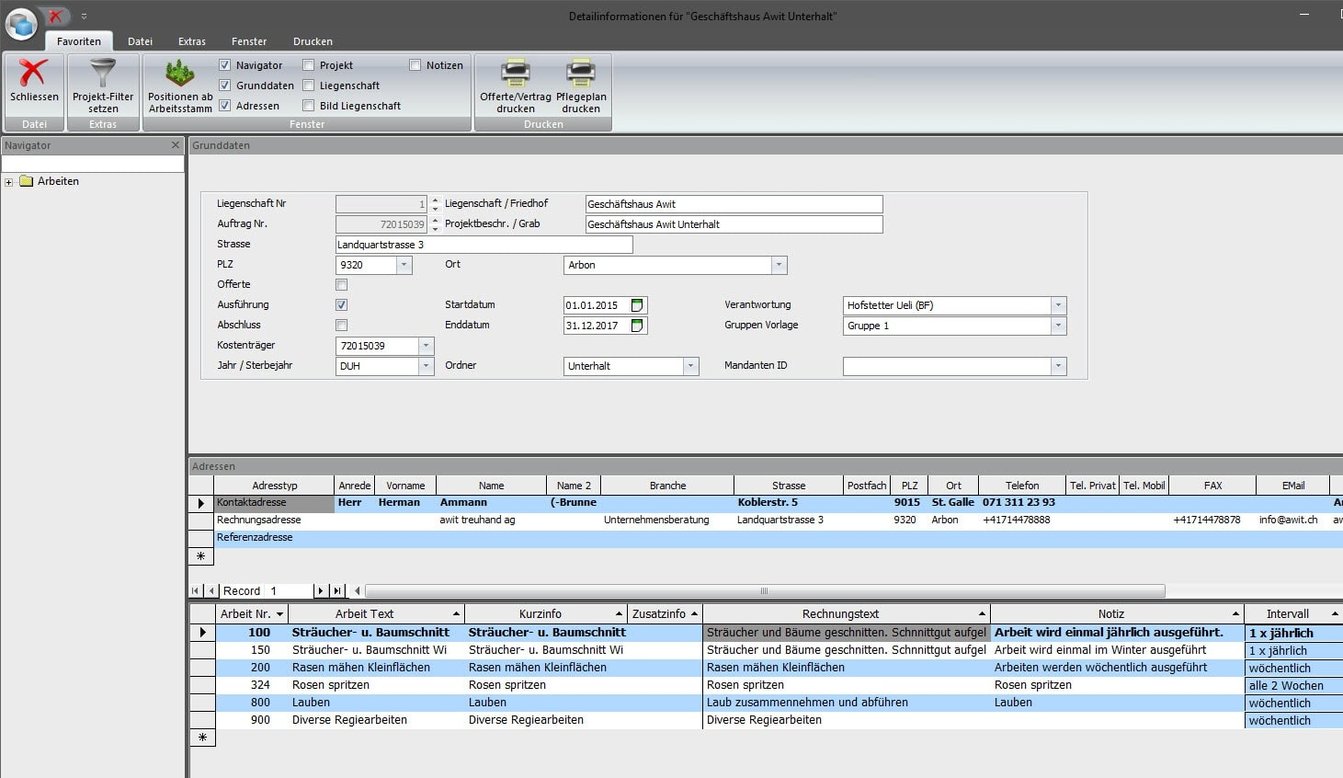Sort by Arbeit Text column header
The width and height of the screenshot is (1343, 778).
point(364,614)
